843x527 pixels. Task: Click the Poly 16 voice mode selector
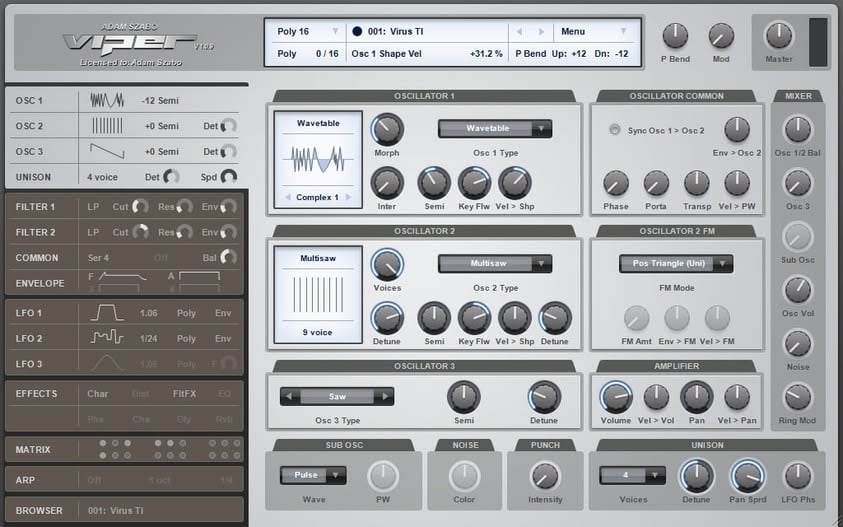click(x=308, y=32)
